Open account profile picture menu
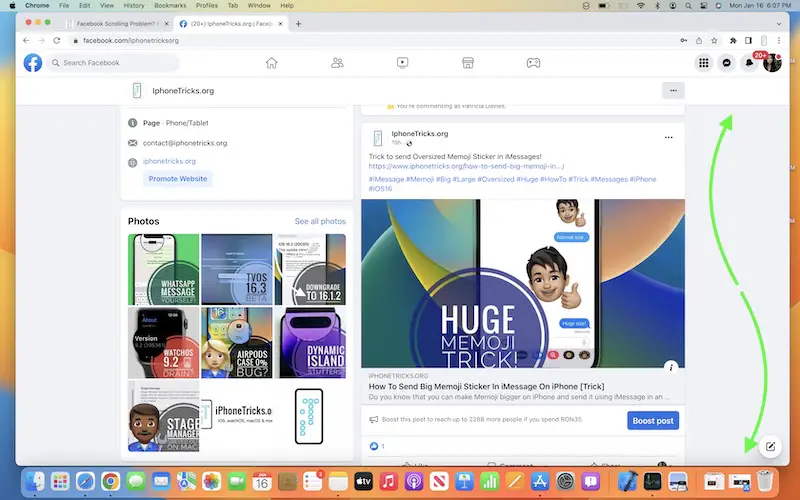800x500 pixels. tap(772, 63)
